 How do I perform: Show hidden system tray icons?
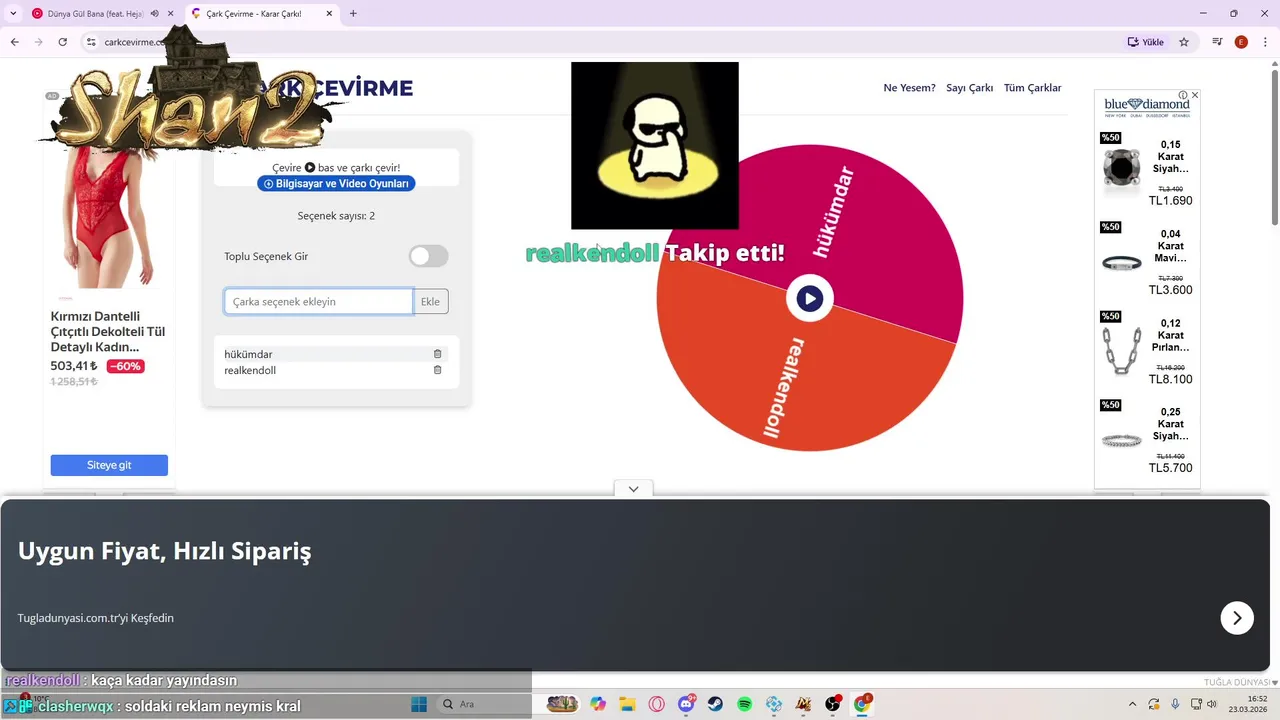coord(1132,704)
